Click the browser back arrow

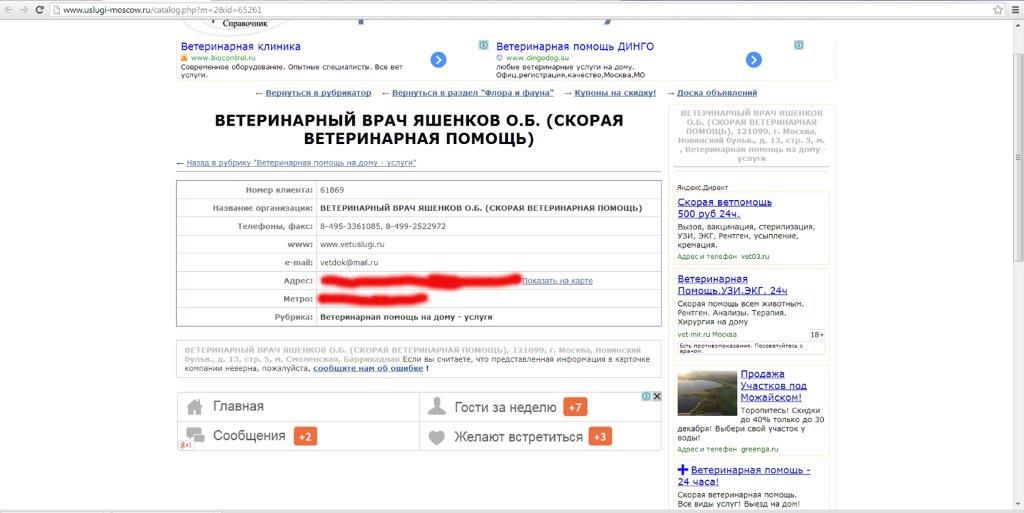8,10
